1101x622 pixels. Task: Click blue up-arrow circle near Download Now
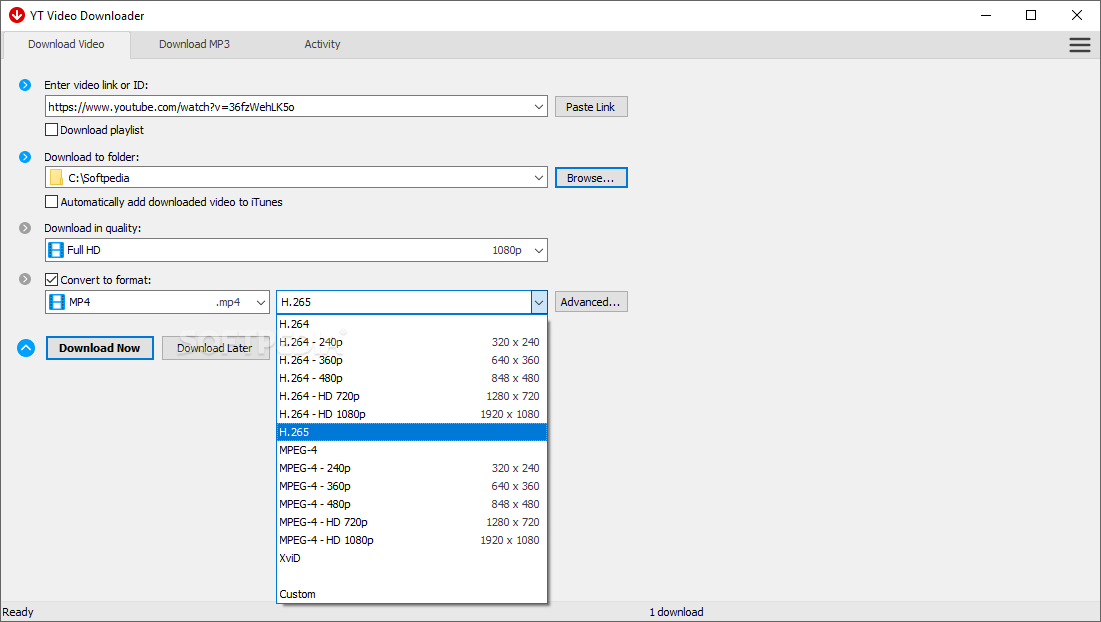[x=26, y=348]
